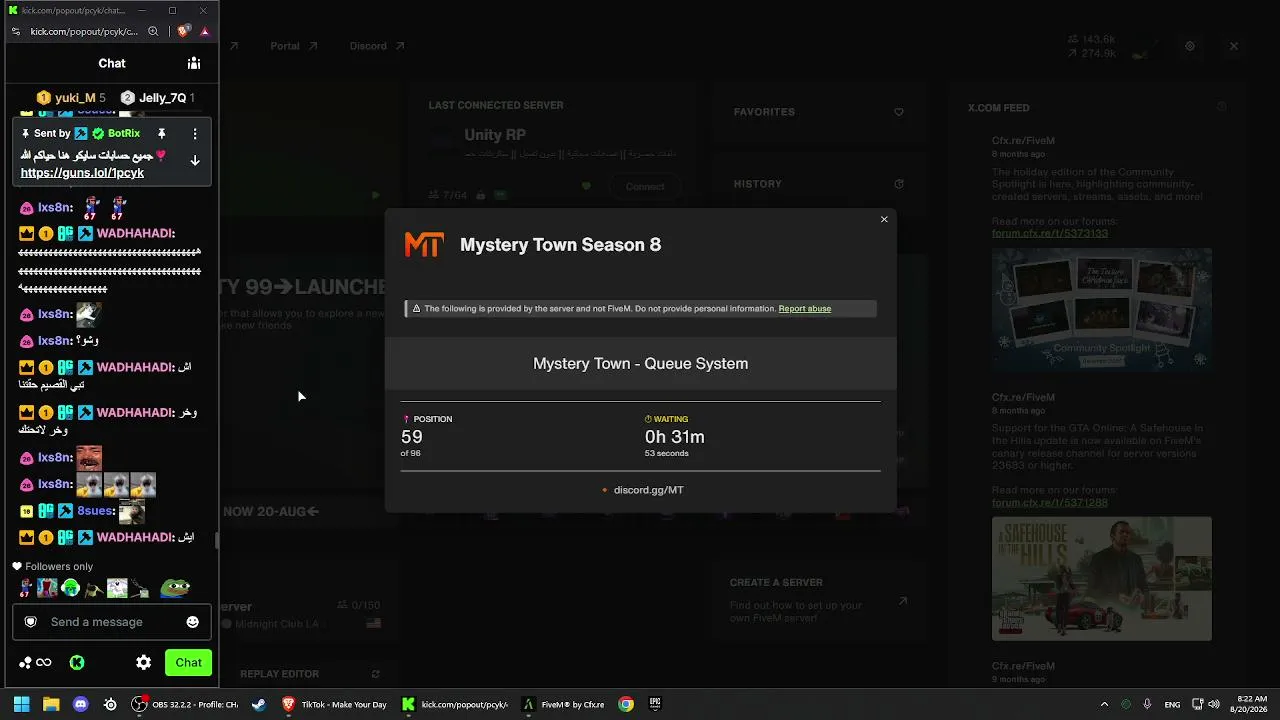Click the Mystery Town MT logo

[x=423, y=245]
